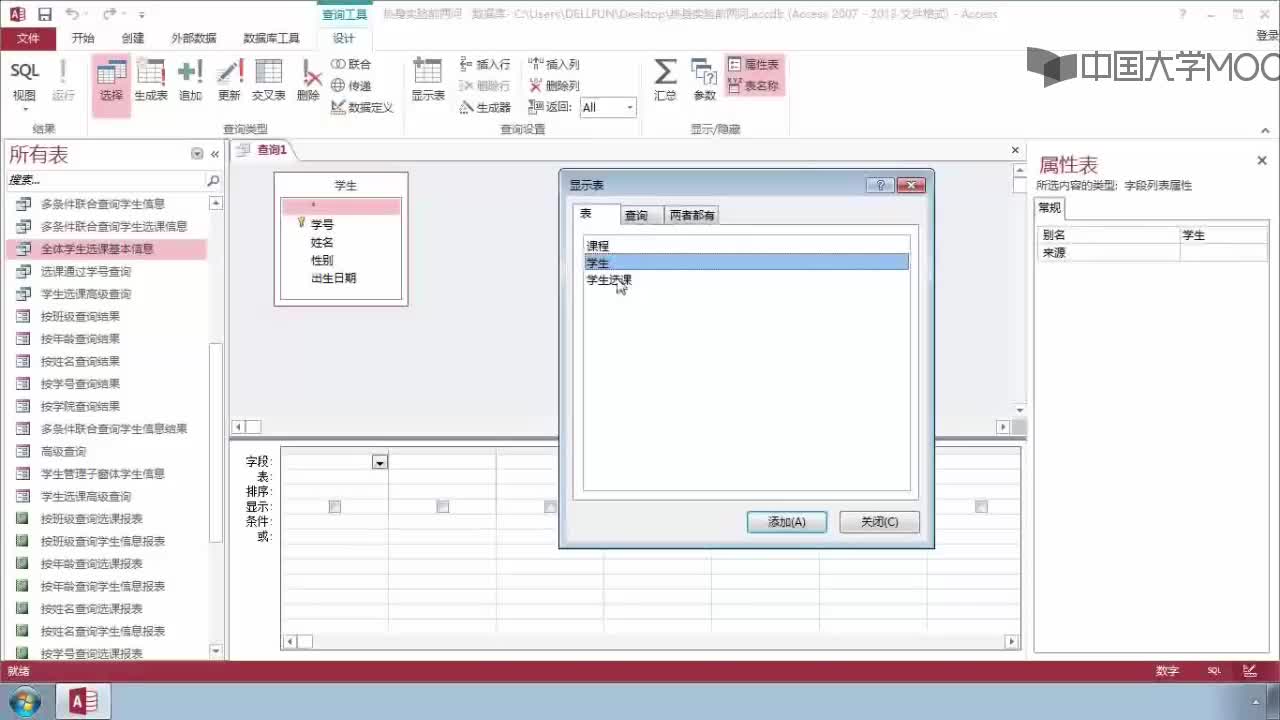Switch to 两者都有 tab in dialog
Screen dimensions: 1280x720
(692, 215)
